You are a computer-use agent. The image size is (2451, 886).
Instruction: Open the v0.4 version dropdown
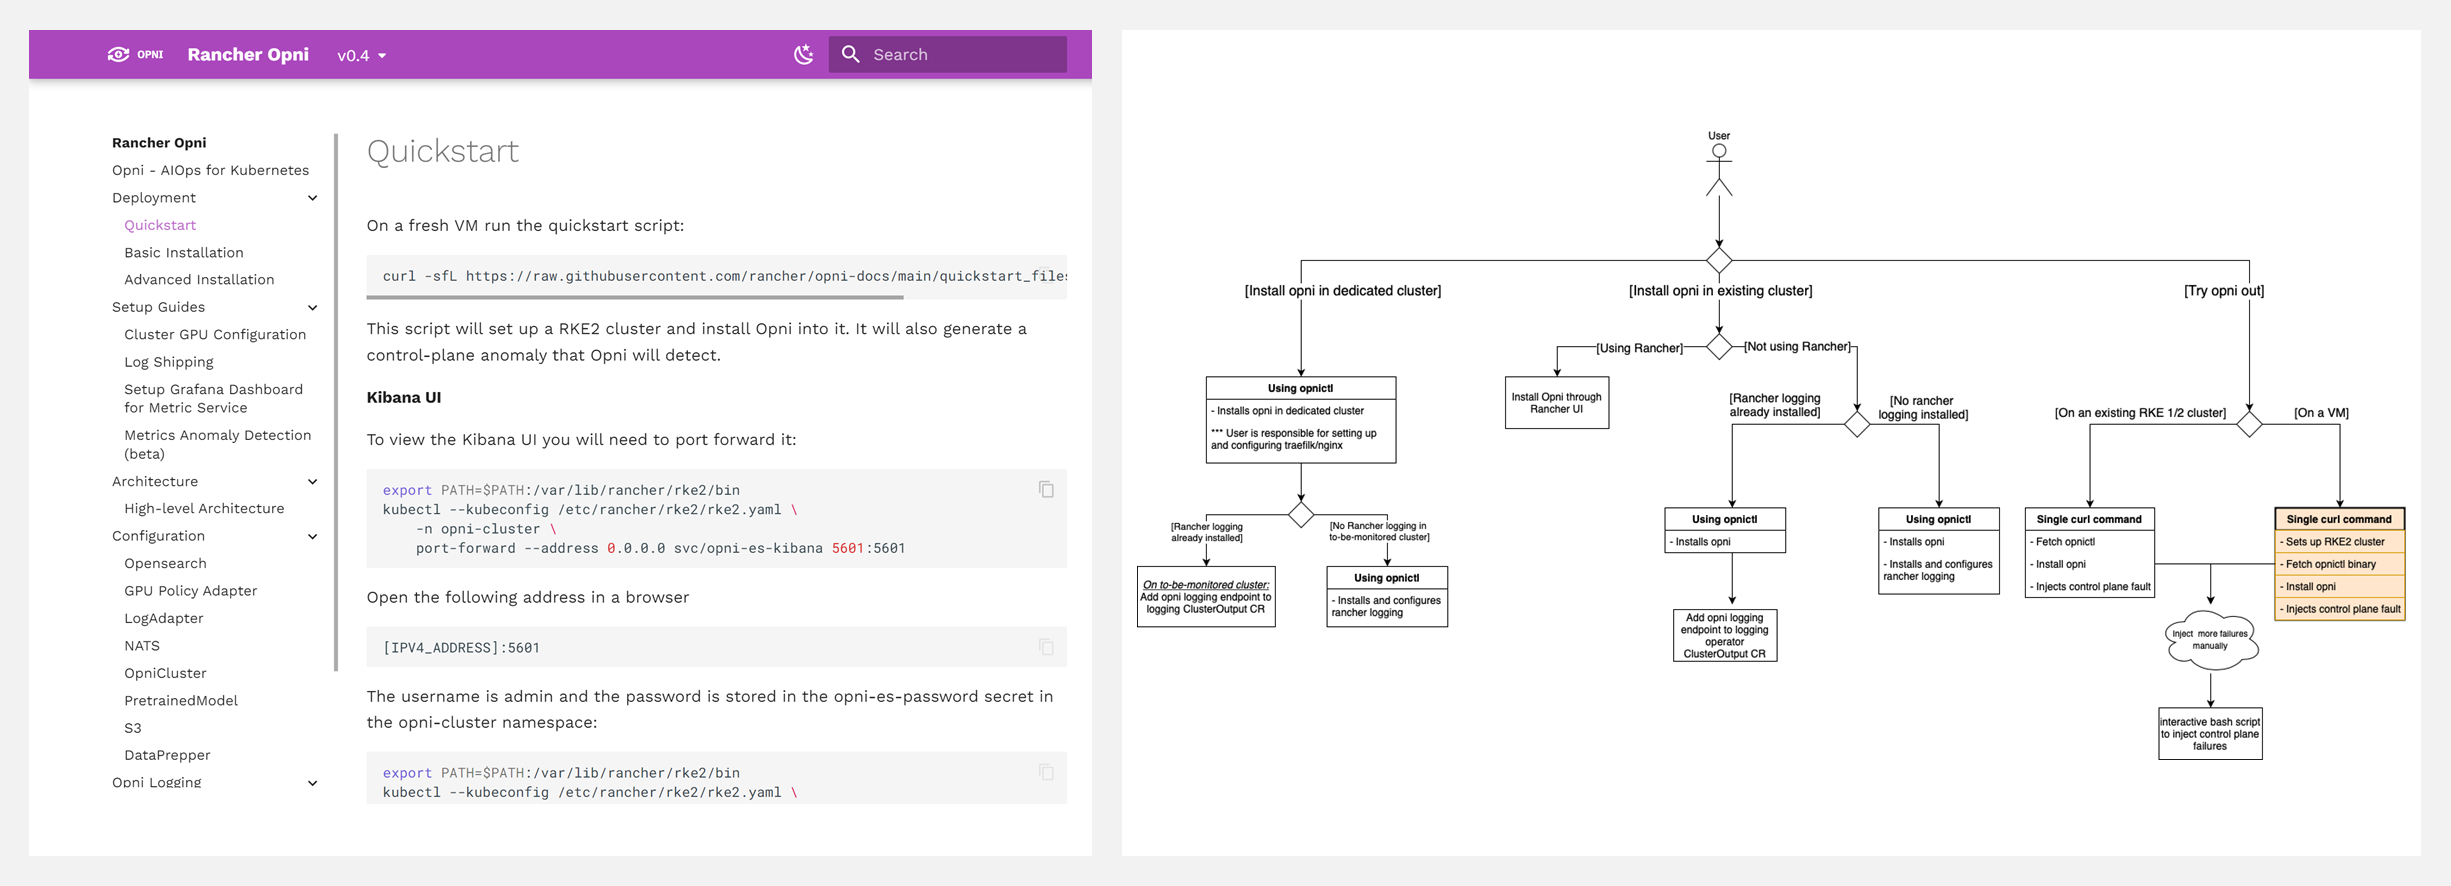tap(361, 55)
